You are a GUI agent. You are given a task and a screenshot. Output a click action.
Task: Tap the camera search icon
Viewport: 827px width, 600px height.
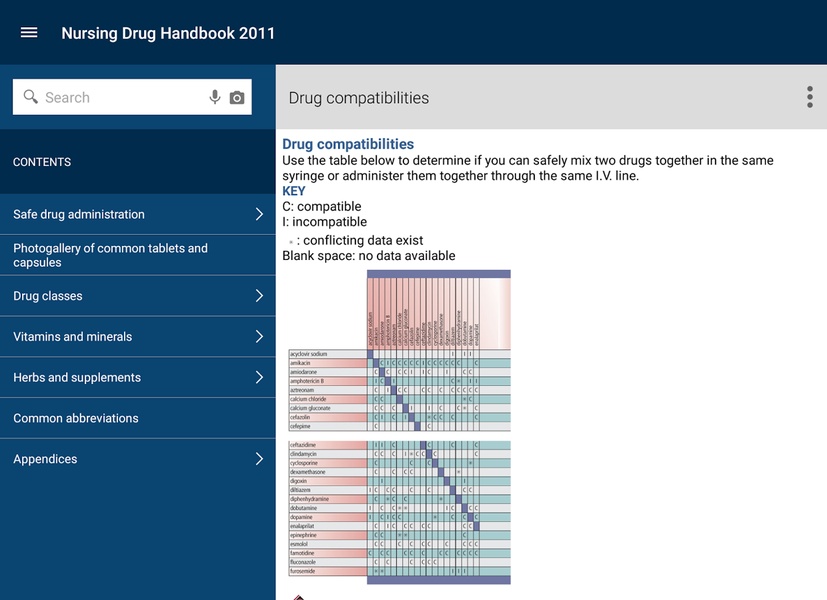[x=237, y=98]
